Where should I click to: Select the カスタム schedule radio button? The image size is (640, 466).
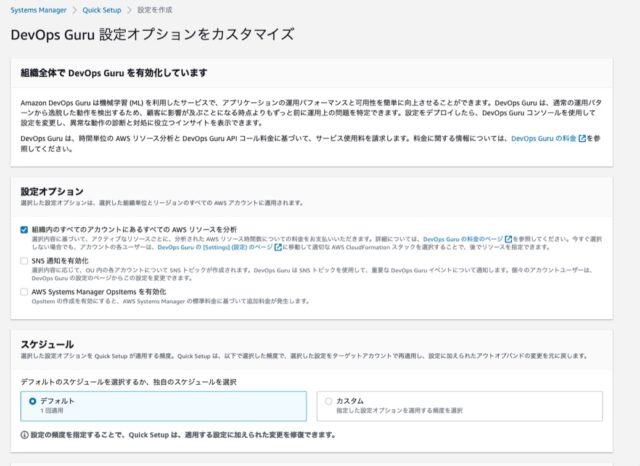[x=329, y=401]
